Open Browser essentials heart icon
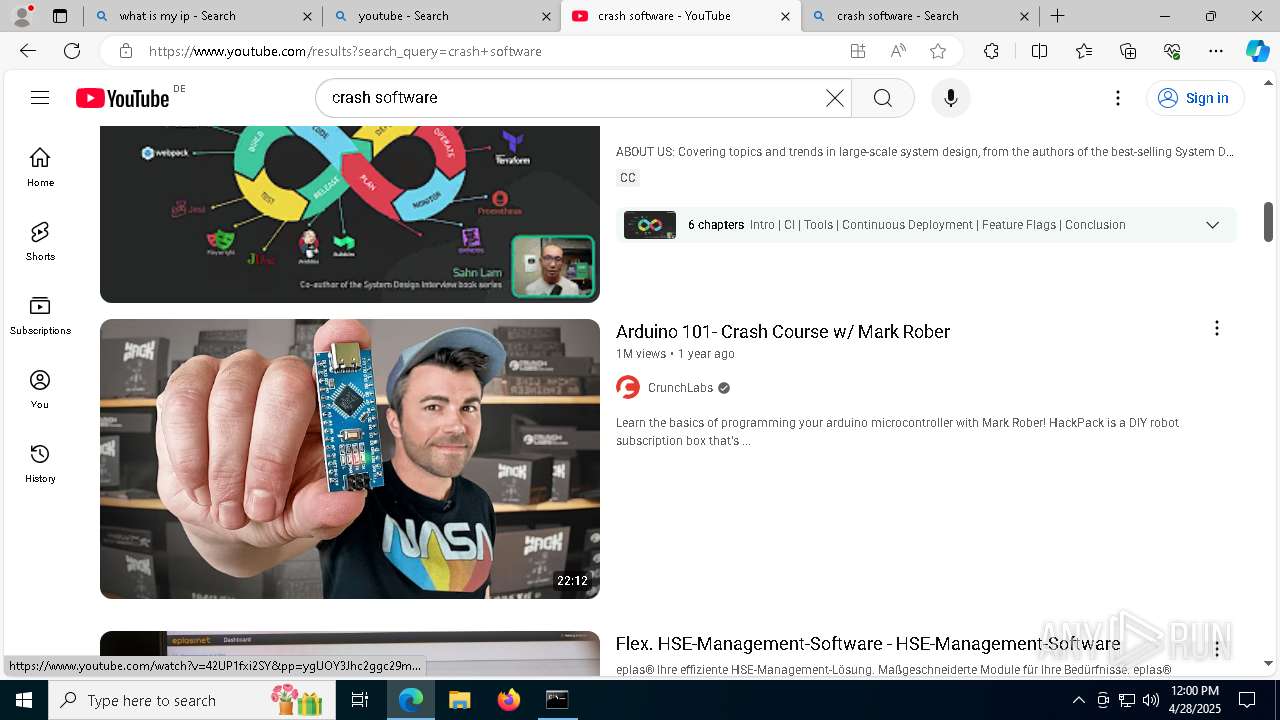 pos(1172,51)
